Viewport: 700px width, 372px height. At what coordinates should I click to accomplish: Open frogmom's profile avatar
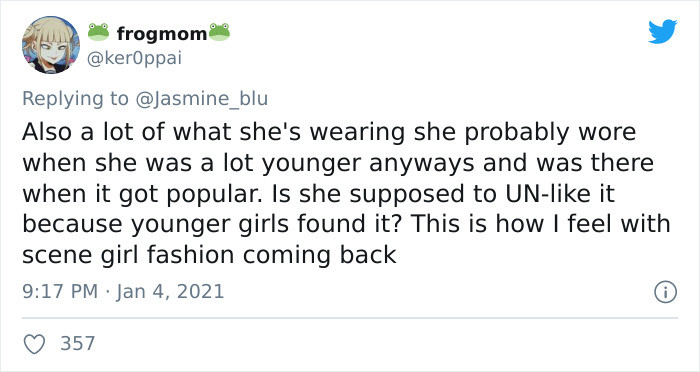tap(51, 45)
